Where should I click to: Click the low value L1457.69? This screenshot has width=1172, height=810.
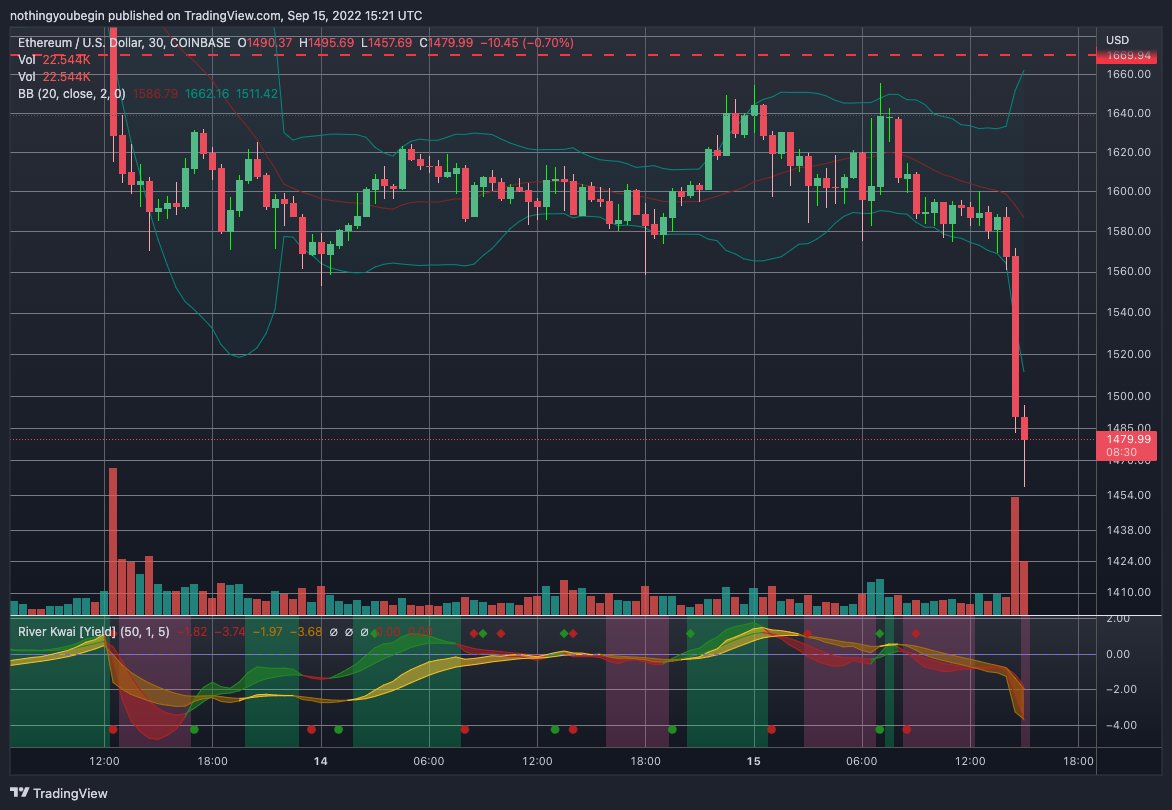coord(386,43)
